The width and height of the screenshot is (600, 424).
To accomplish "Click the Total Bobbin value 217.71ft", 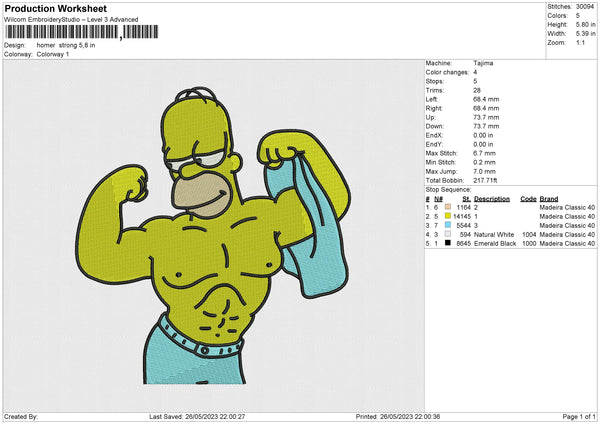I will click(x=485, y=180).
